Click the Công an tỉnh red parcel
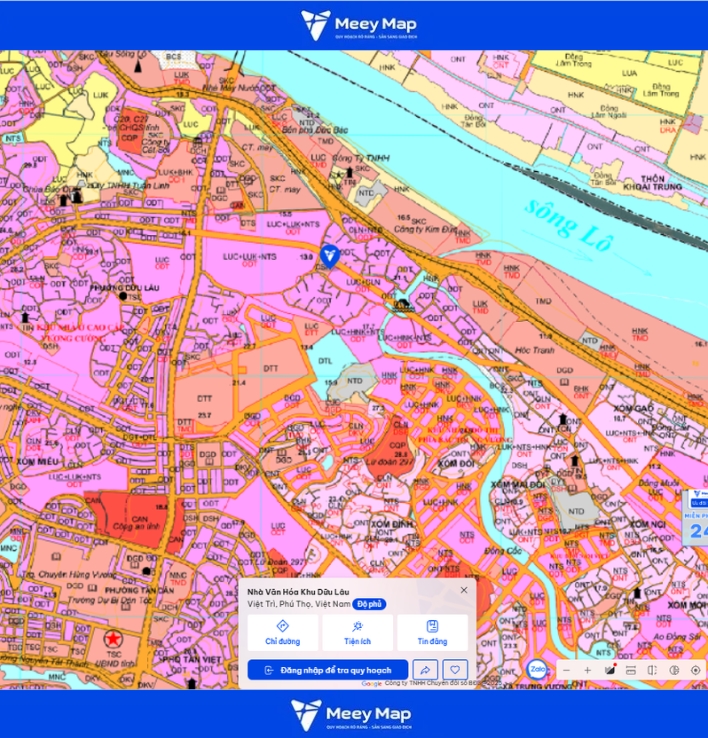This screenshot has height=738, width=708. [139, 522]
